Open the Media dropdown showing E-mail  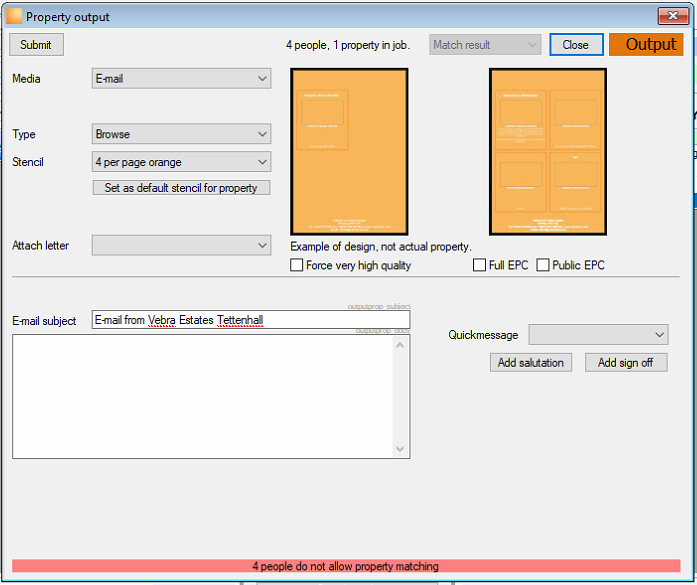pyautogui.click(x=181, y=78)
